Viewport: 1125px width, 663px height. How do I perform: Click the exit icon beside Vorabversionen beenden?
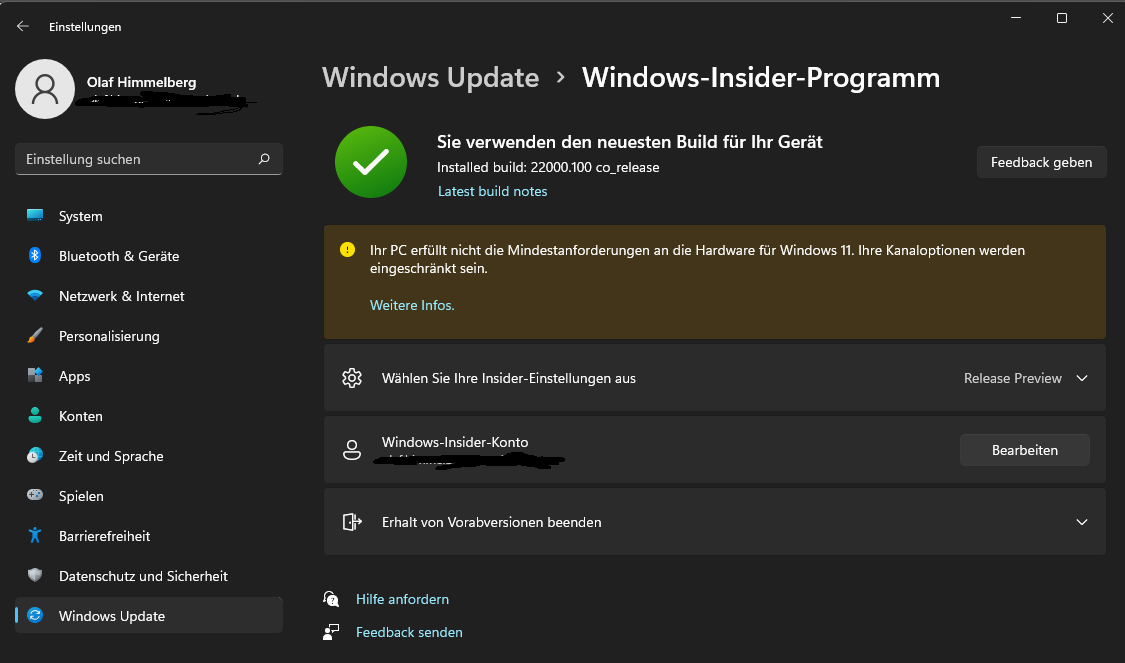click(x=352, y=522)
